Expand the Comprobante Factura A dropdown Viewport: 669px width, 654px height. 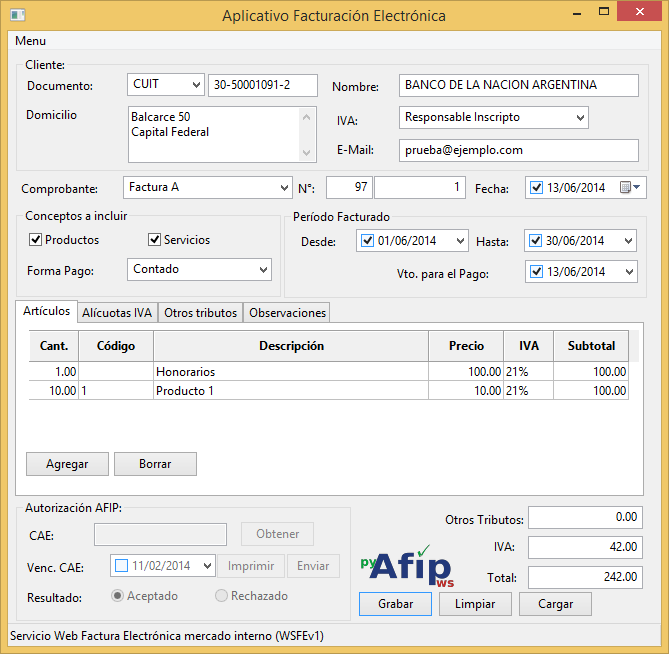[x=207, y=187]
